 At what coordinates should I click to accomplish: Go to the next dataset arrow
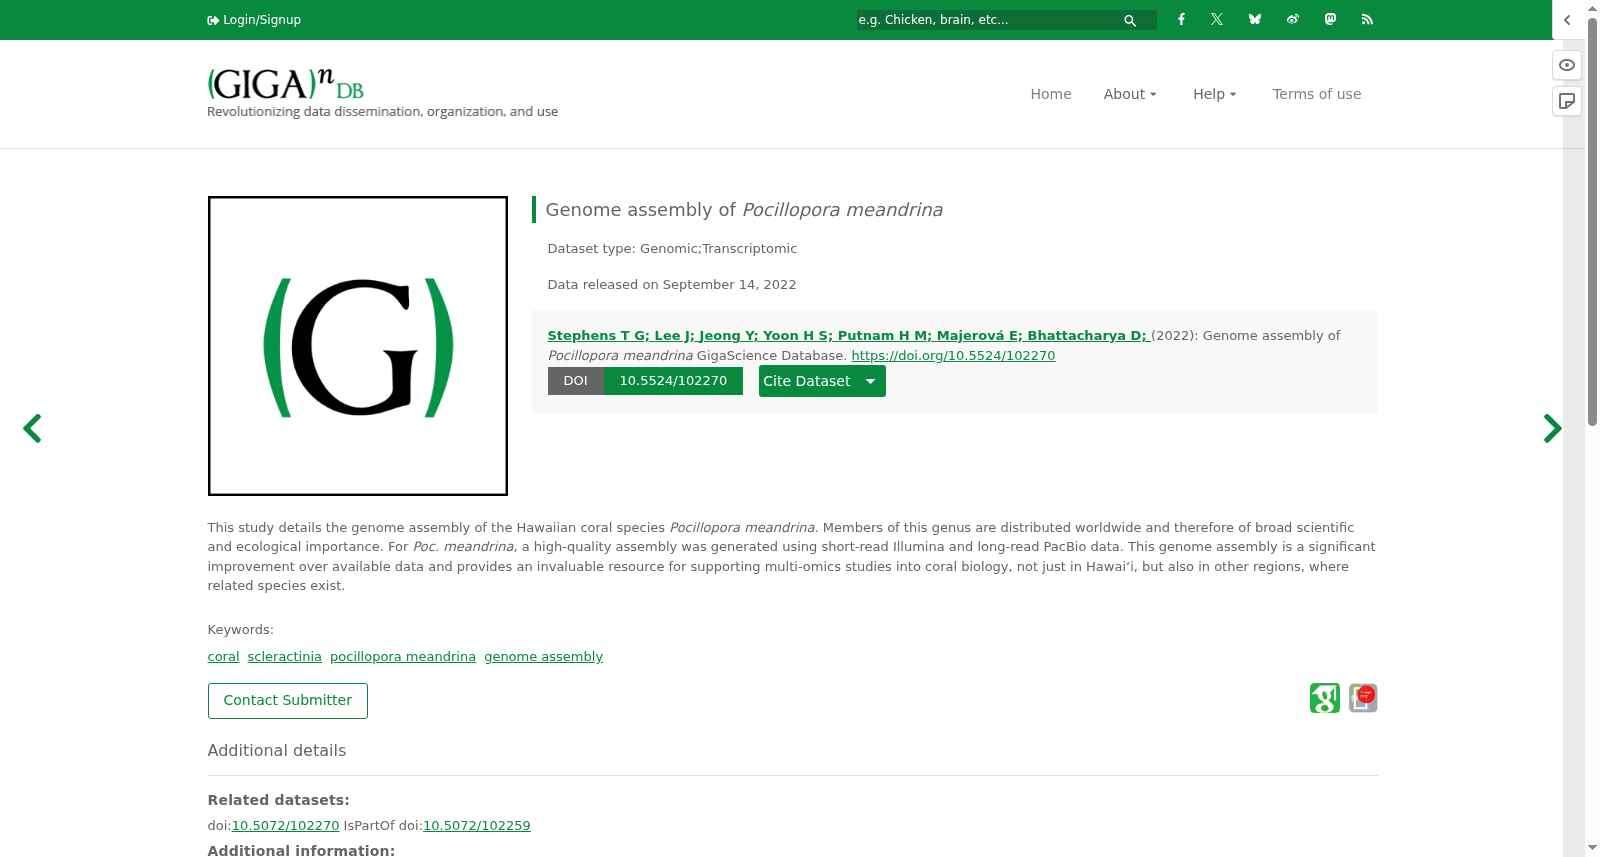pyautogui.click(x=1552, y=428)
